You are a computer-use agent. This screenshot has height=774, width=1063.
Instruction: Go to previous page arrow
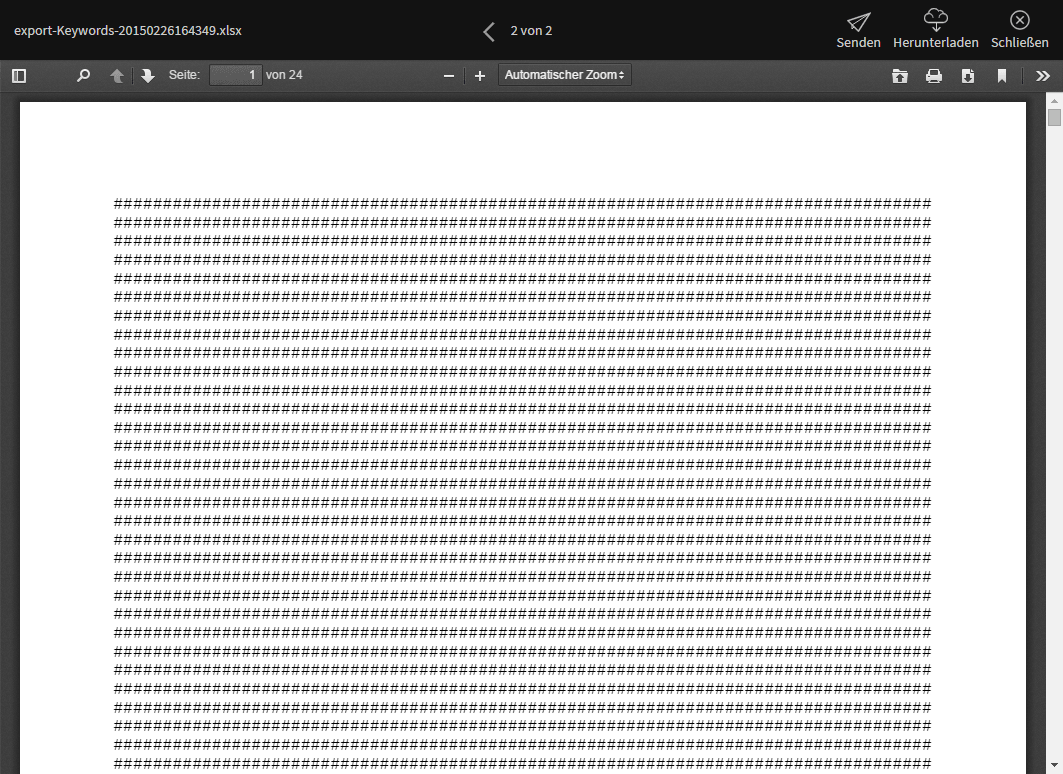[117, 76]
